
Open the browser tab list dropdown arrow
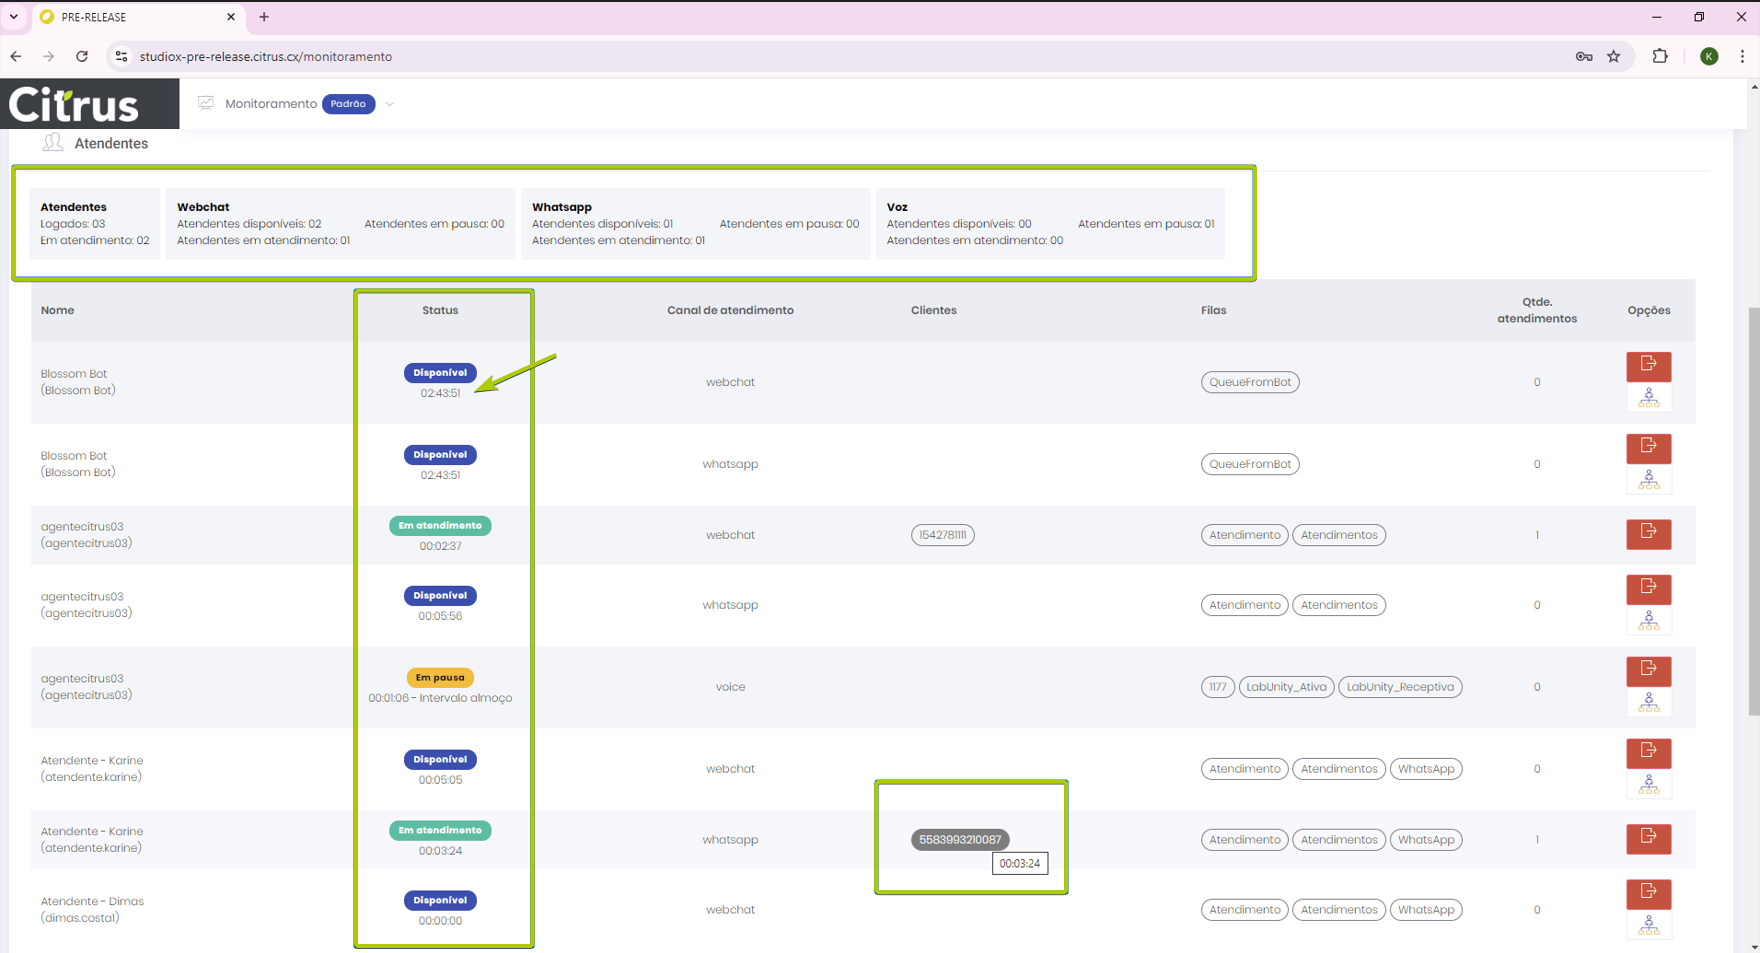[14, 17]
